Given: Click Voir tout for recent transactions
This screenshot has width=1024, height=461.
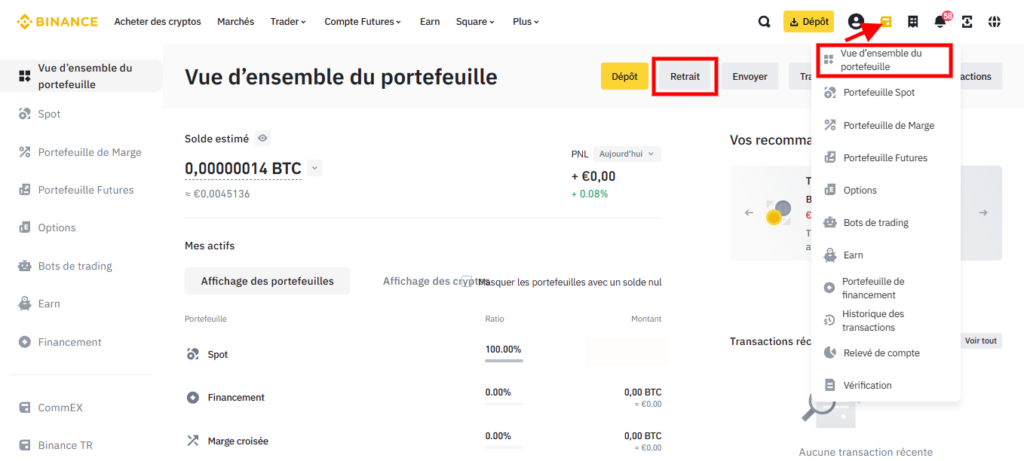Looking at the screenshot, I should (x=980, y=341).
